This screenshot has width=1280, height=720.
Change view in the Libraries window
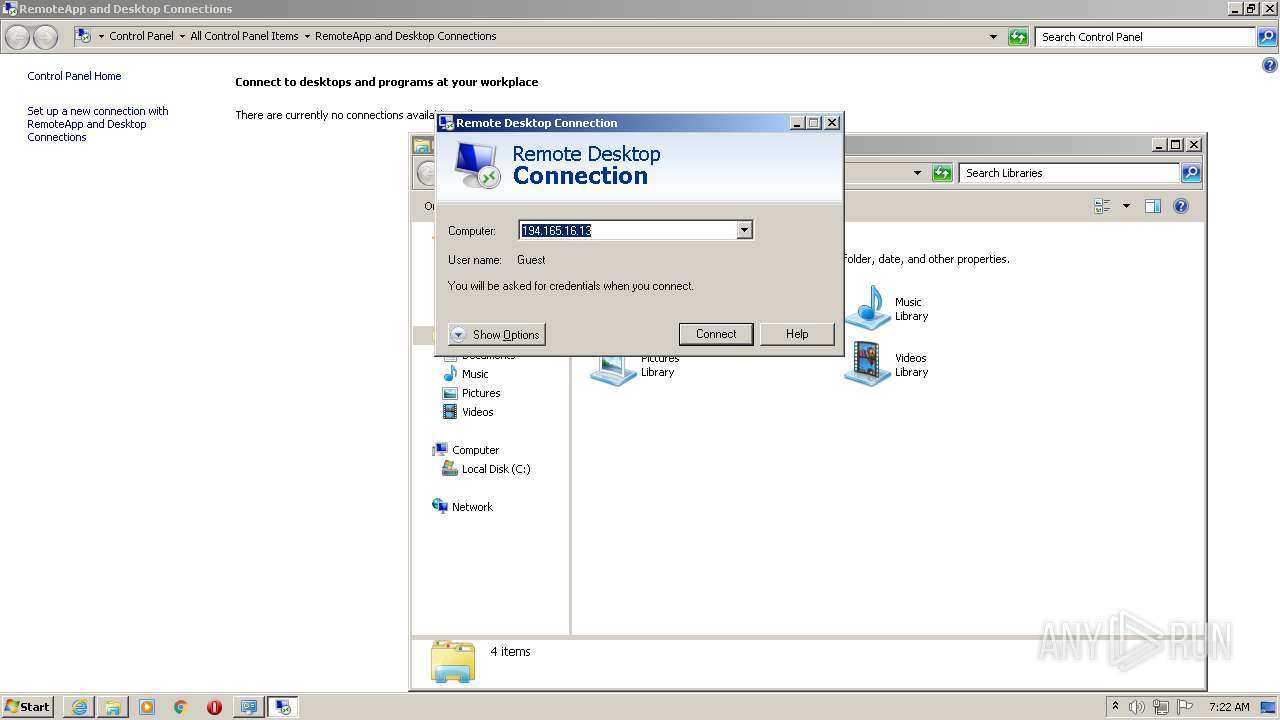[1103, 206]
